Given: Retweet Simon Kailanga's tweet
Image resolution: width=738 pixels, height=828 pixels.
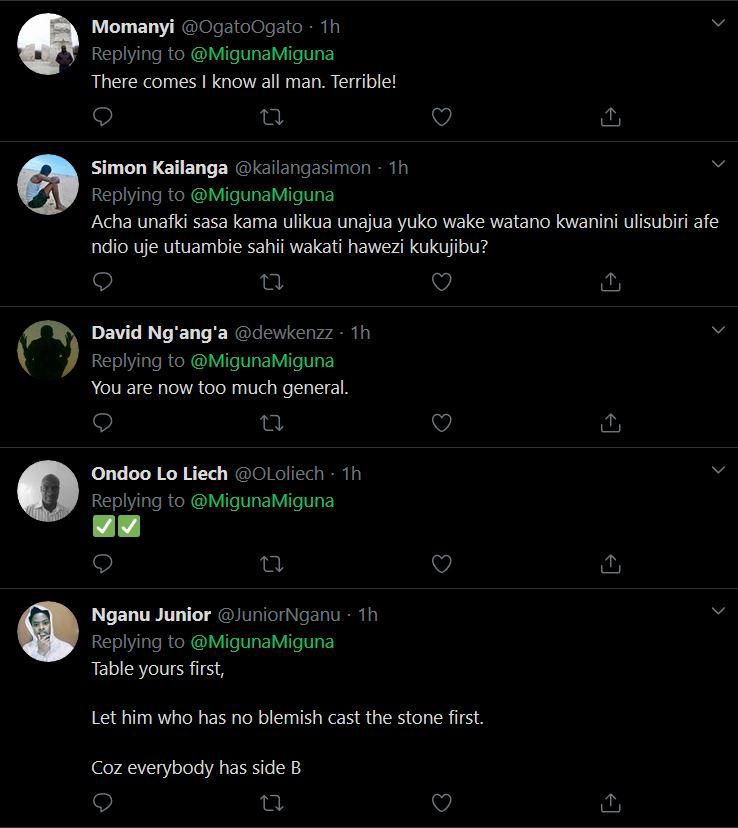Looking at the screenshot, I should [x=271, y=282].
